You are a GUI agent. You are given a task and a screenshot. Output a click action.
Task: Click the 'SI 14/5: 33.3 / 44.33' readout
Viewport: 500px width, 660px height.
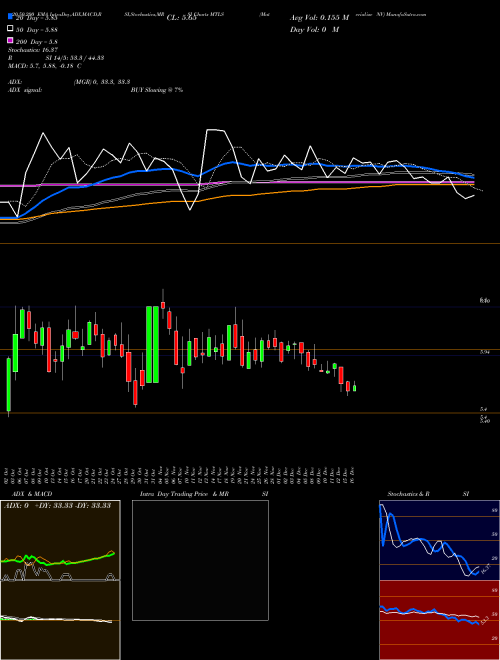click(74, 58)
